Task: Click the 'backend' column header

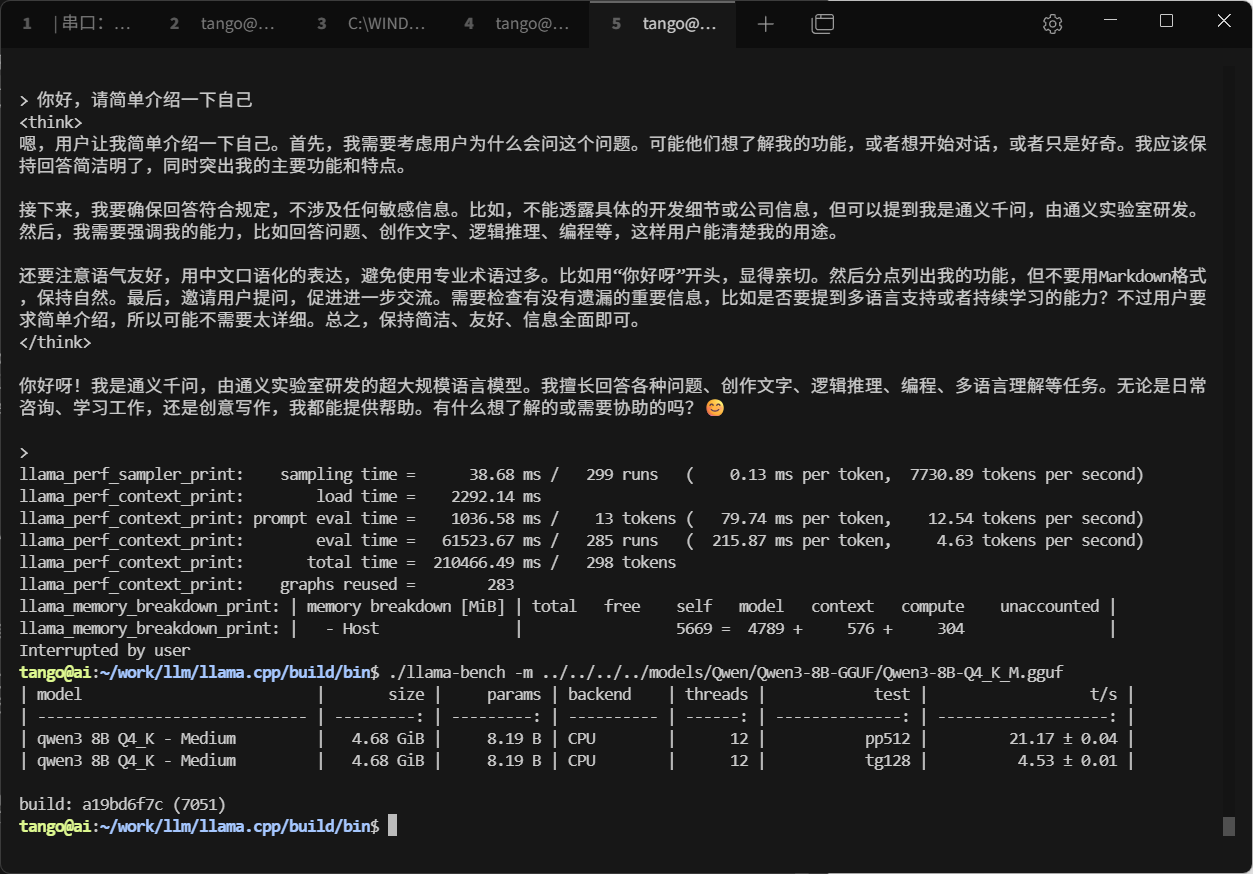Action: click(600, 694)
